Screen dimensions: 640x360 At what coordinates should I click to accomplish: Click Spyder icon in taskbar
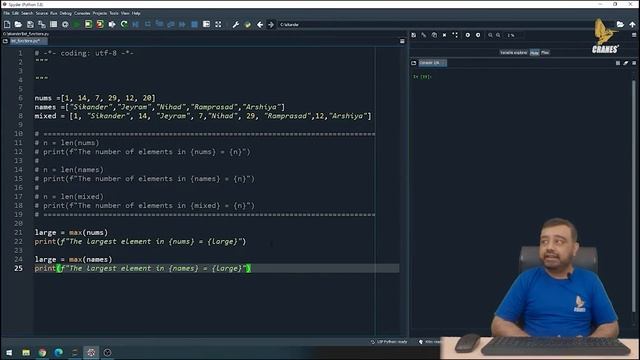[x=91, y=352]
